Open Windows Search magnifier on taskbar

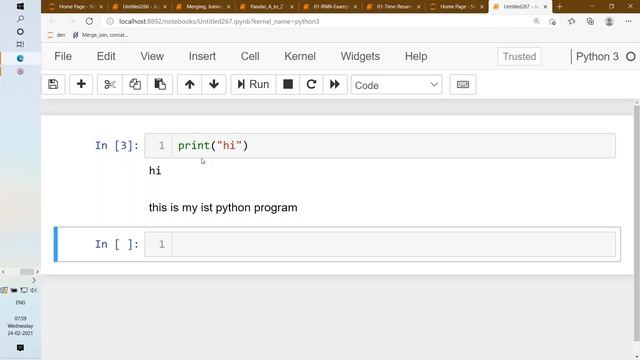point(20,19)
